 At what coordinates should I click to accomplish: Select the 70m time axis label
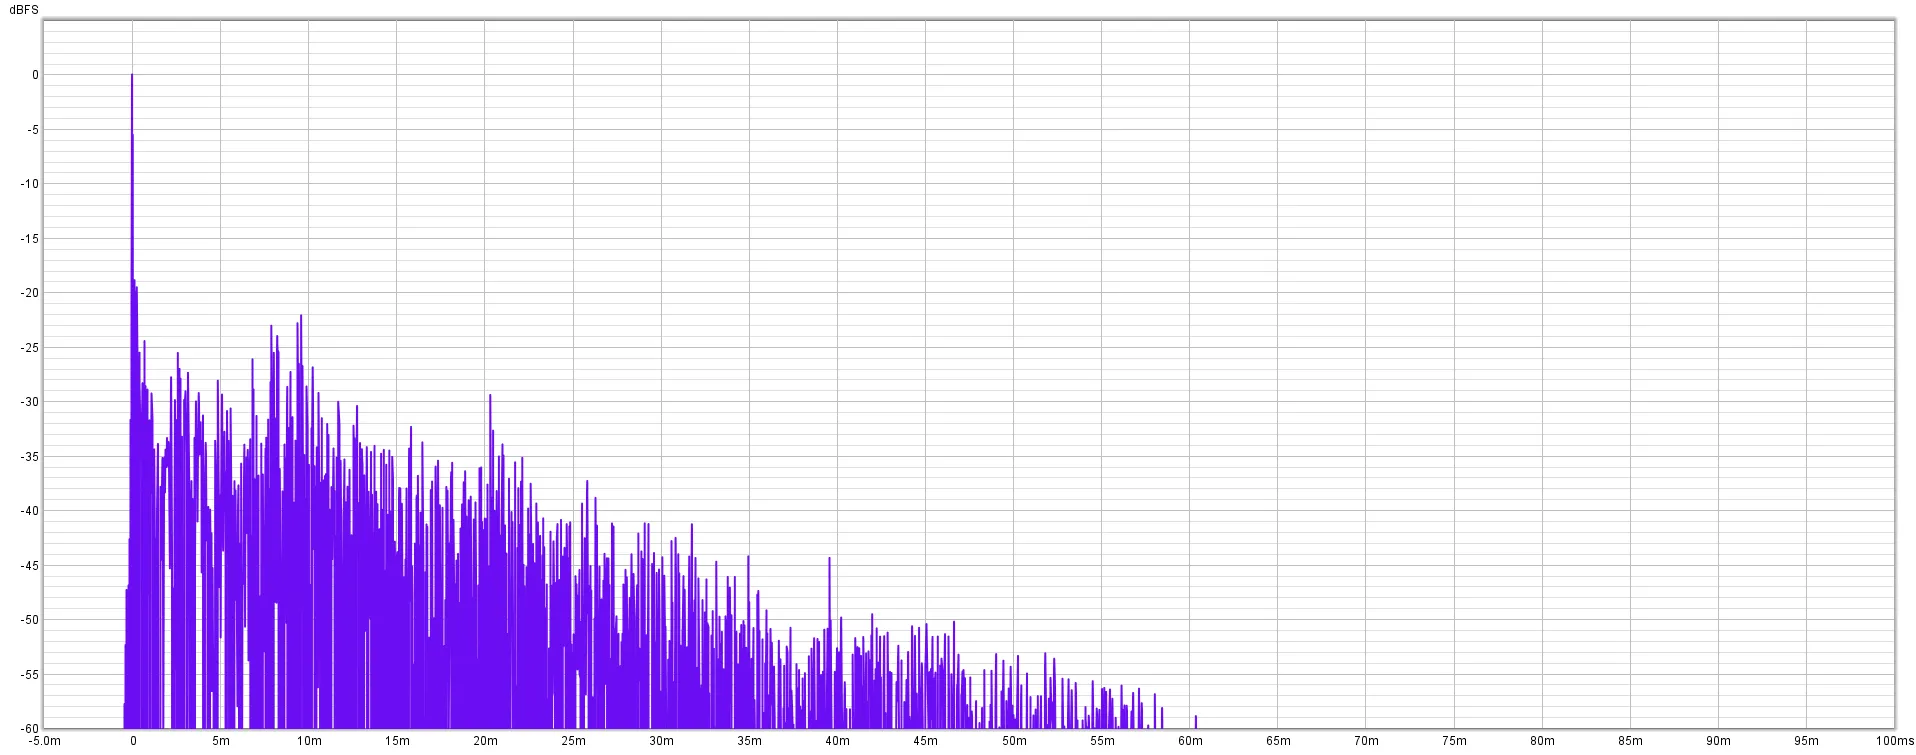[1366, 741]
